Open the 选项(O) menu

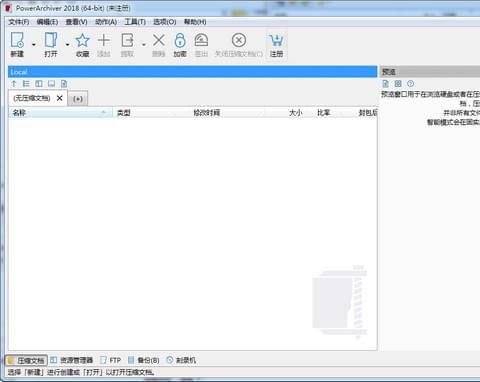pos(165,22)
